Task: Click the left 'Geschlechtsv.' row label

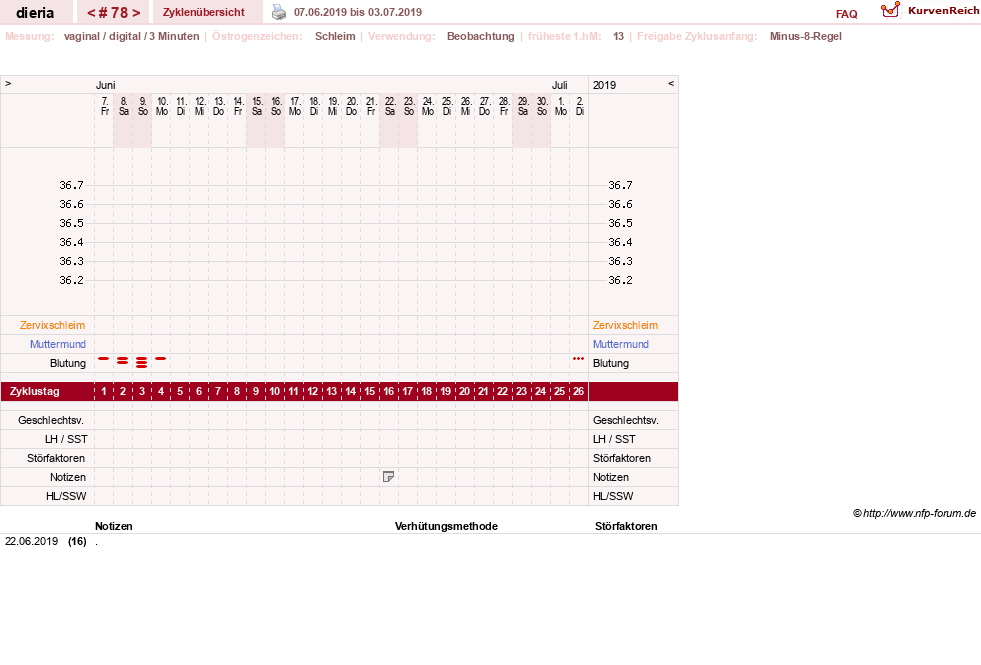Action: click(51, 420)
